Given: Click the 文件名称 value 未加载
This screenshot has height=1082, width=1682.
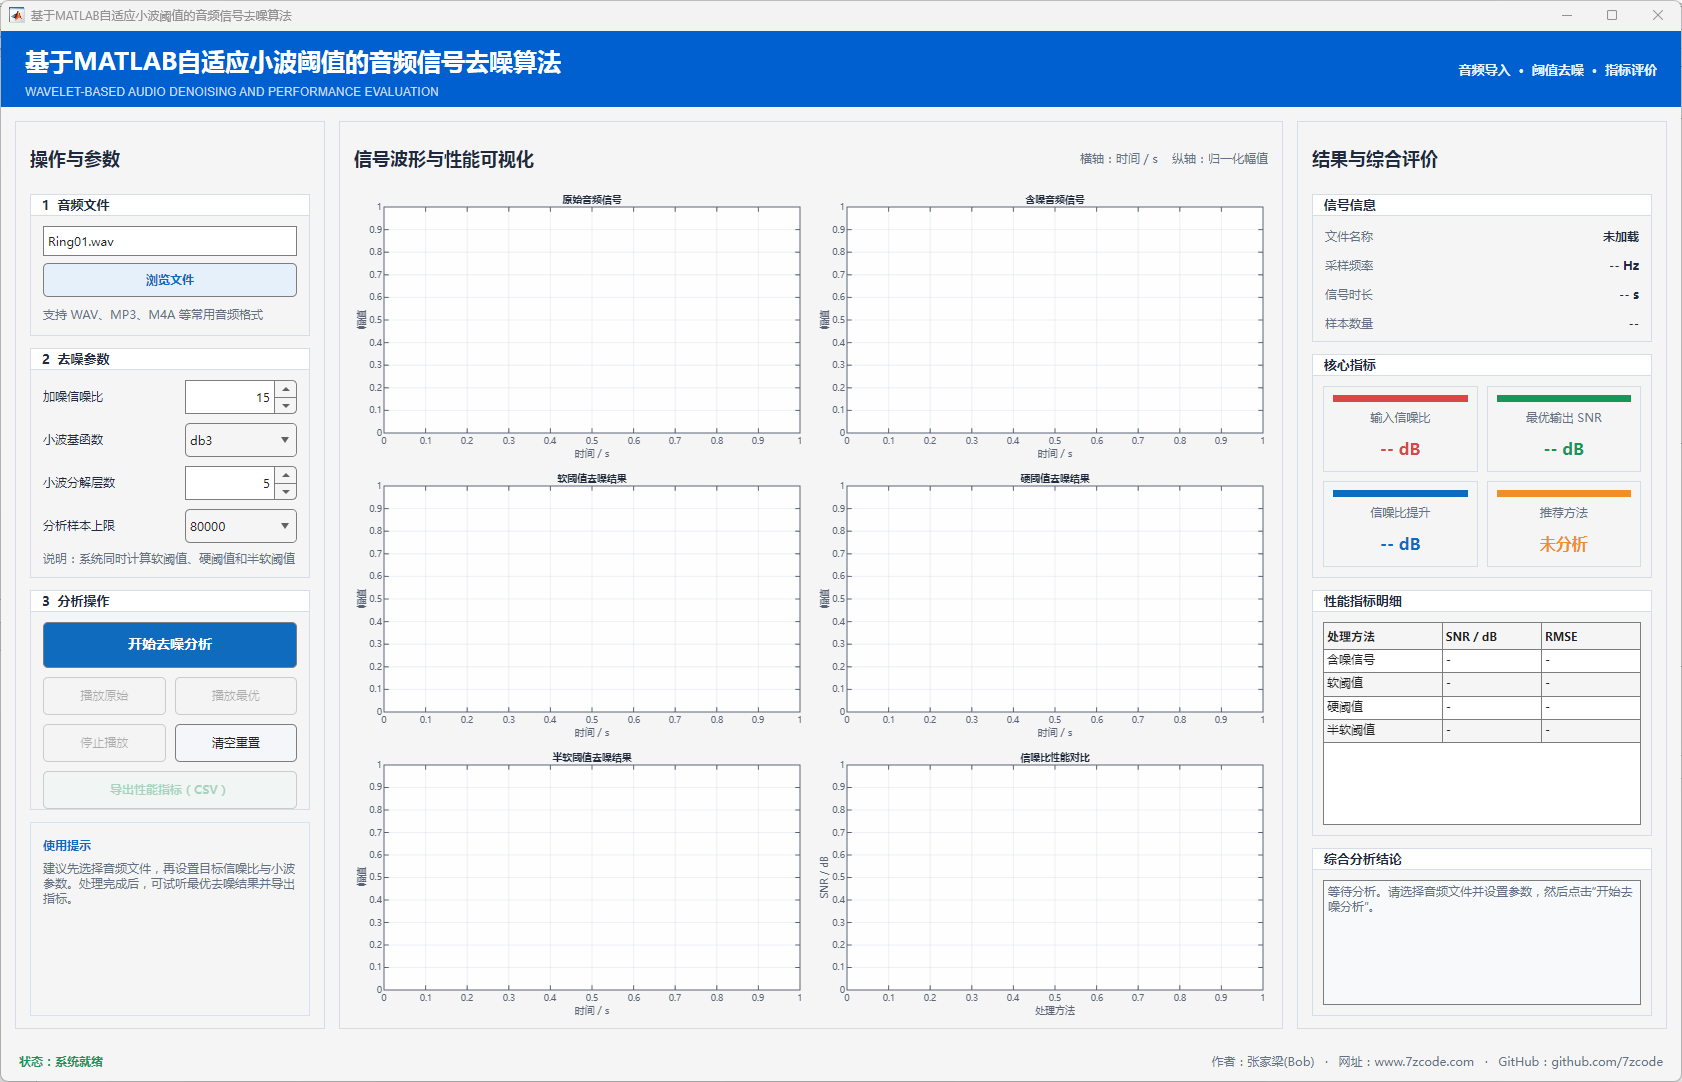Looking at the screenshot, I should [1621, 237].
